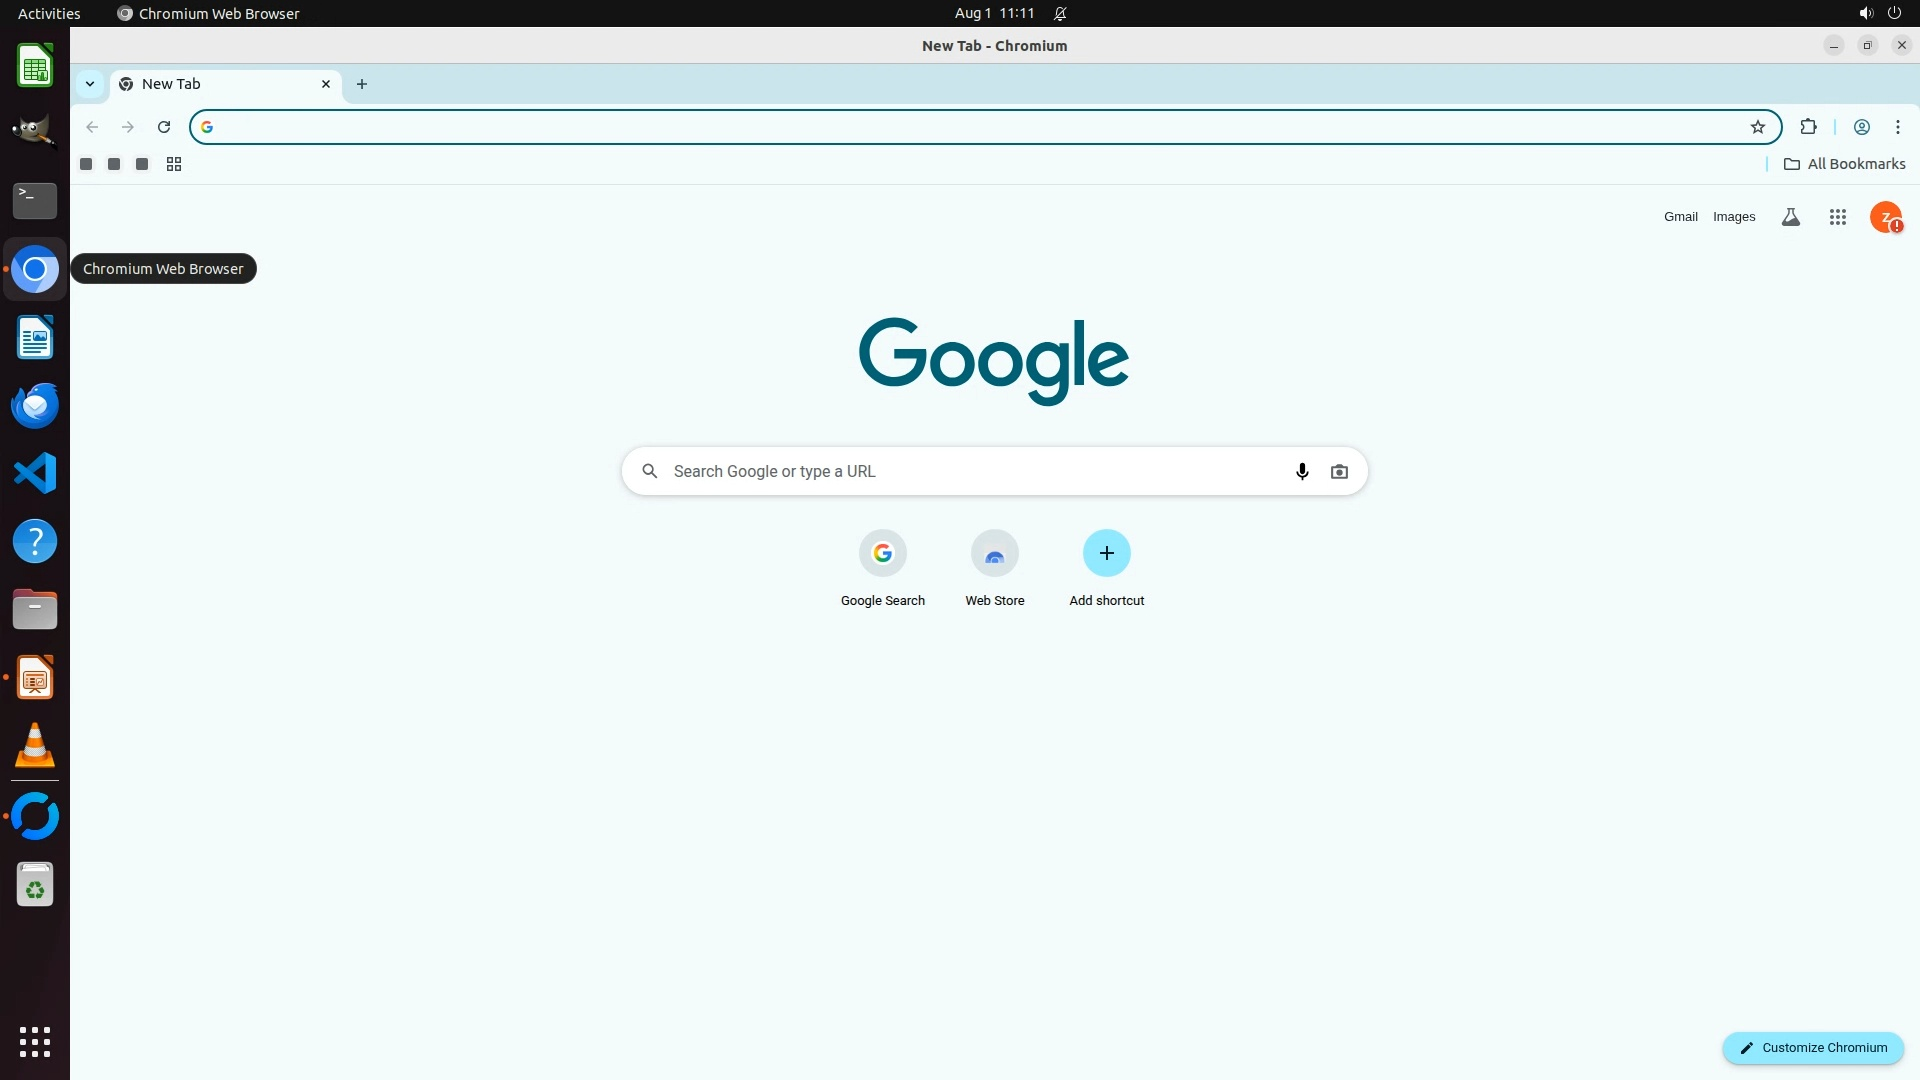Open Search Labs flask icon
Screen dimensions: 1920x1080
(x=1791, y=217)
